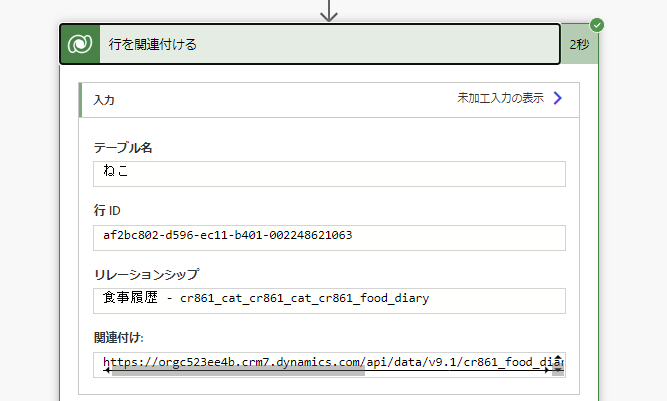Image resolution: width=667 pixels, height=401 pixels.
Task: Click the 2秒 duration badge
Action: pyautogui.click(x=579, y=44)
